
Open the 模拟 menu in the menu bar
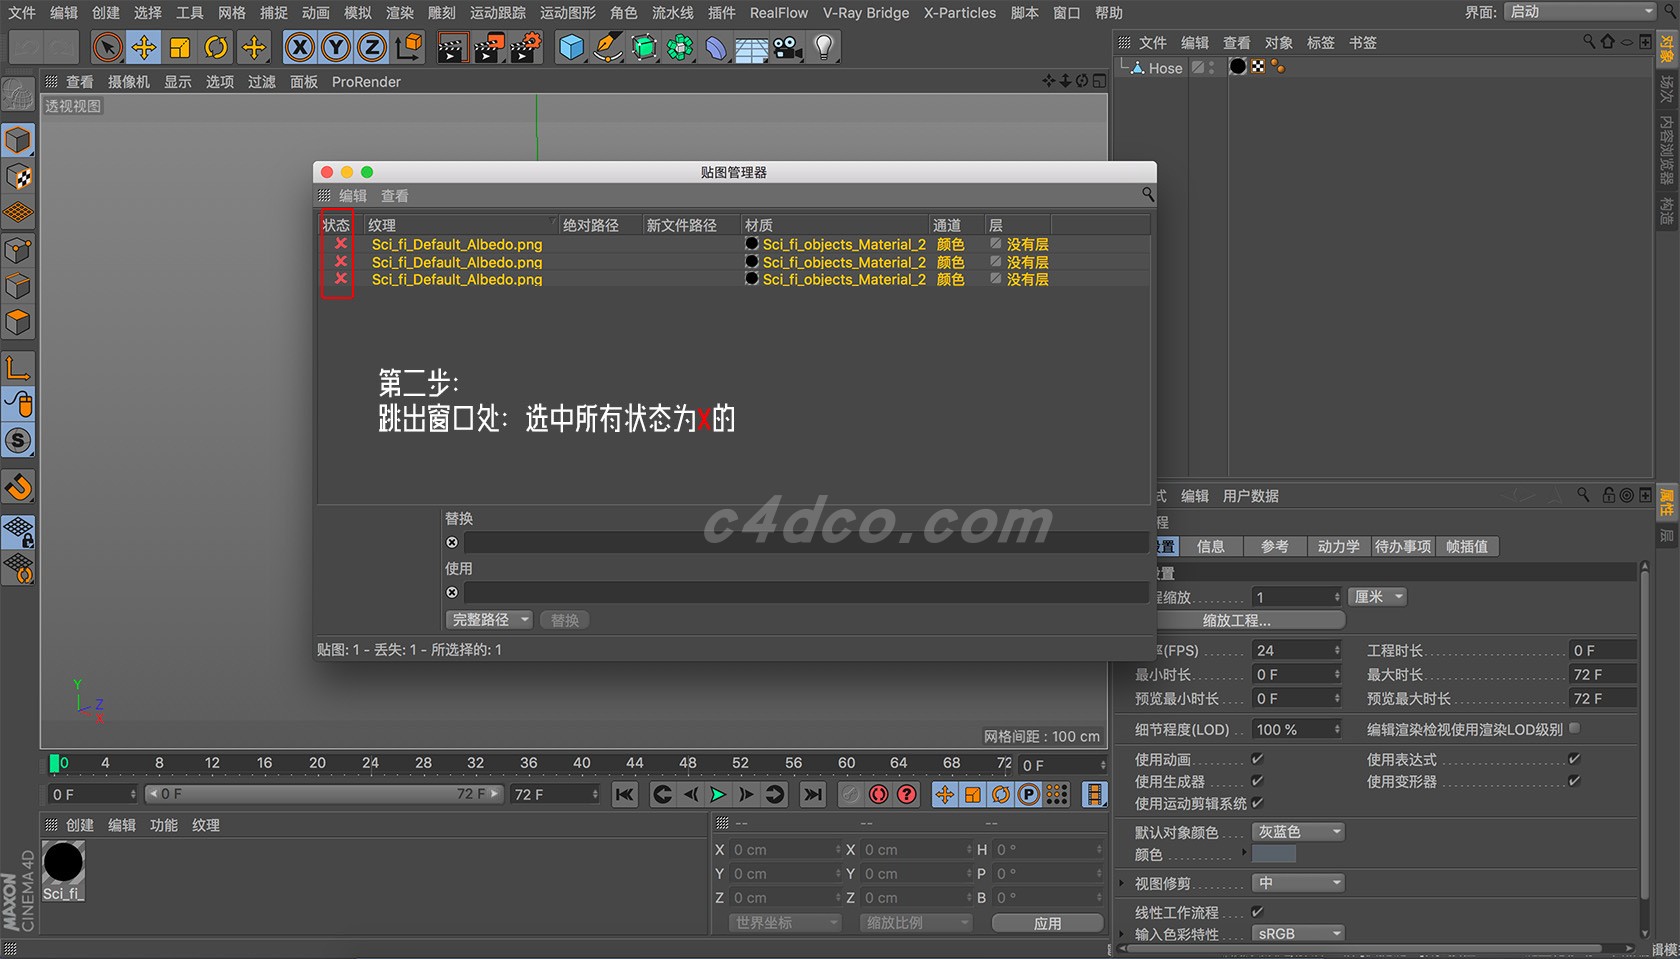click(358, 13)
